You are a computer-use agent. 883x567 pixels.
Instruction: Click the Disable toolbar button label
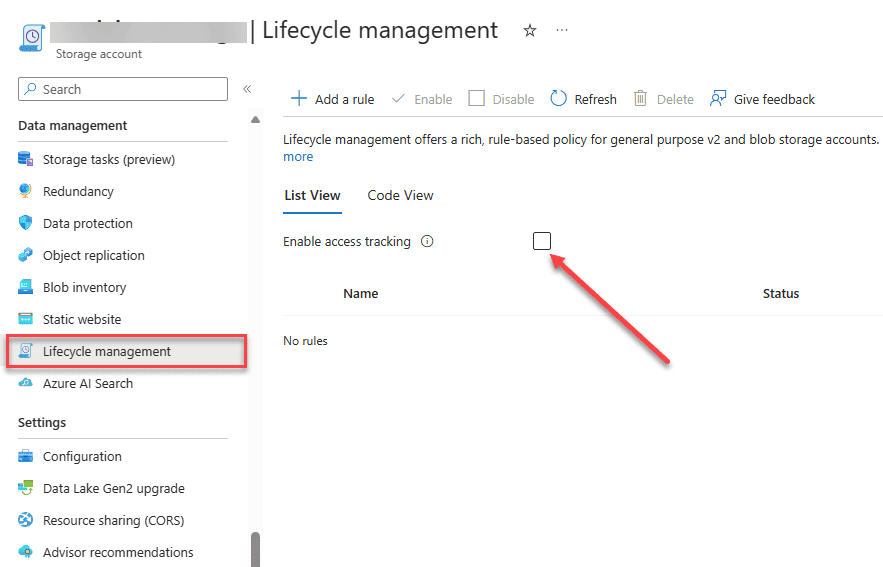[513, 100]
